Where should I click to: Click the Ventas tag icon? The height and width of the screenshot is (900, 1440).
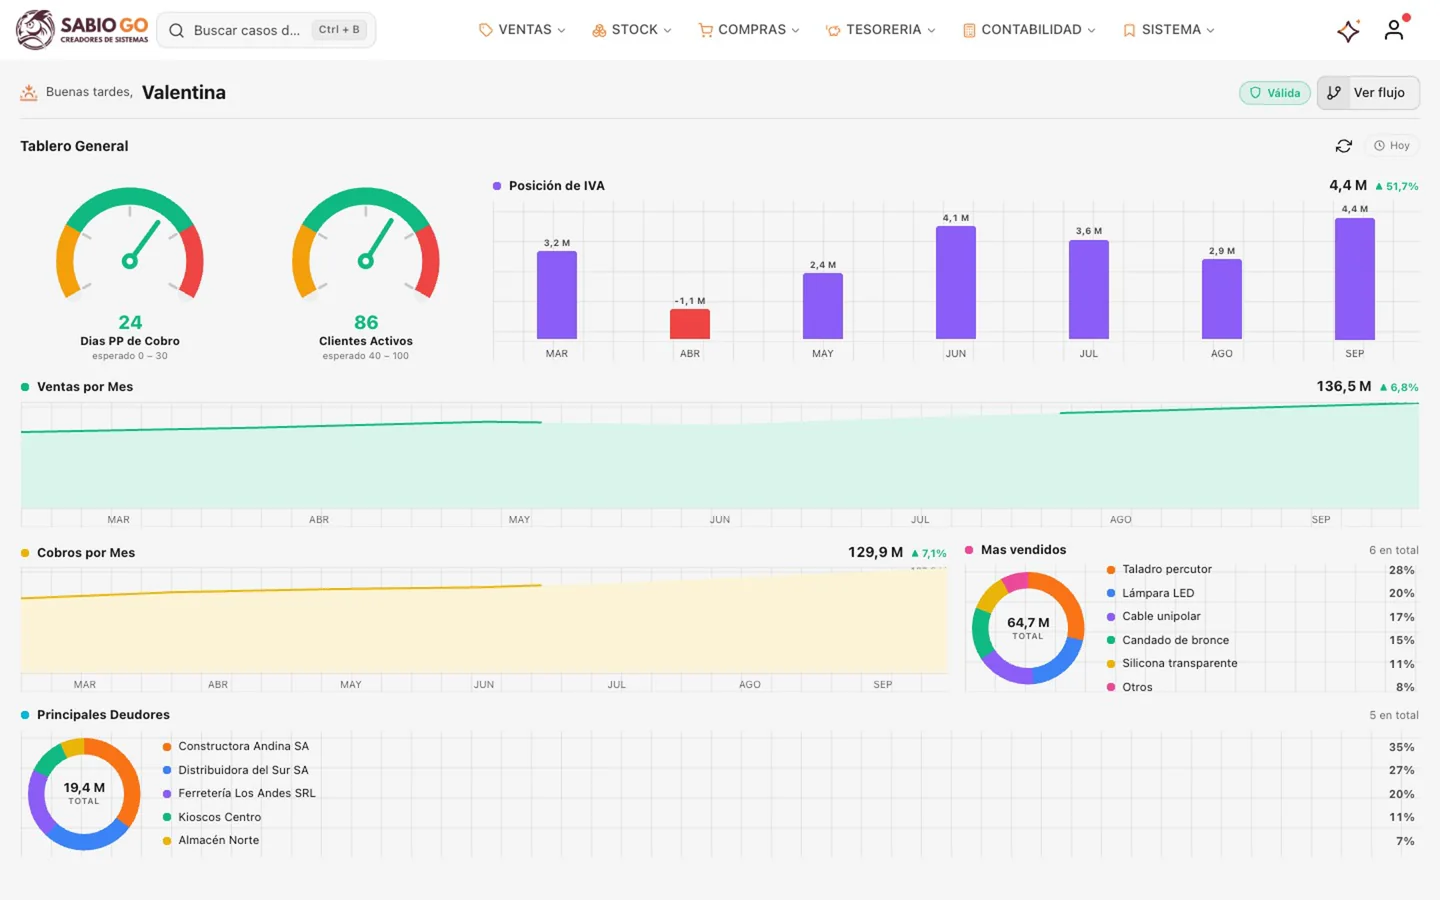486,30
